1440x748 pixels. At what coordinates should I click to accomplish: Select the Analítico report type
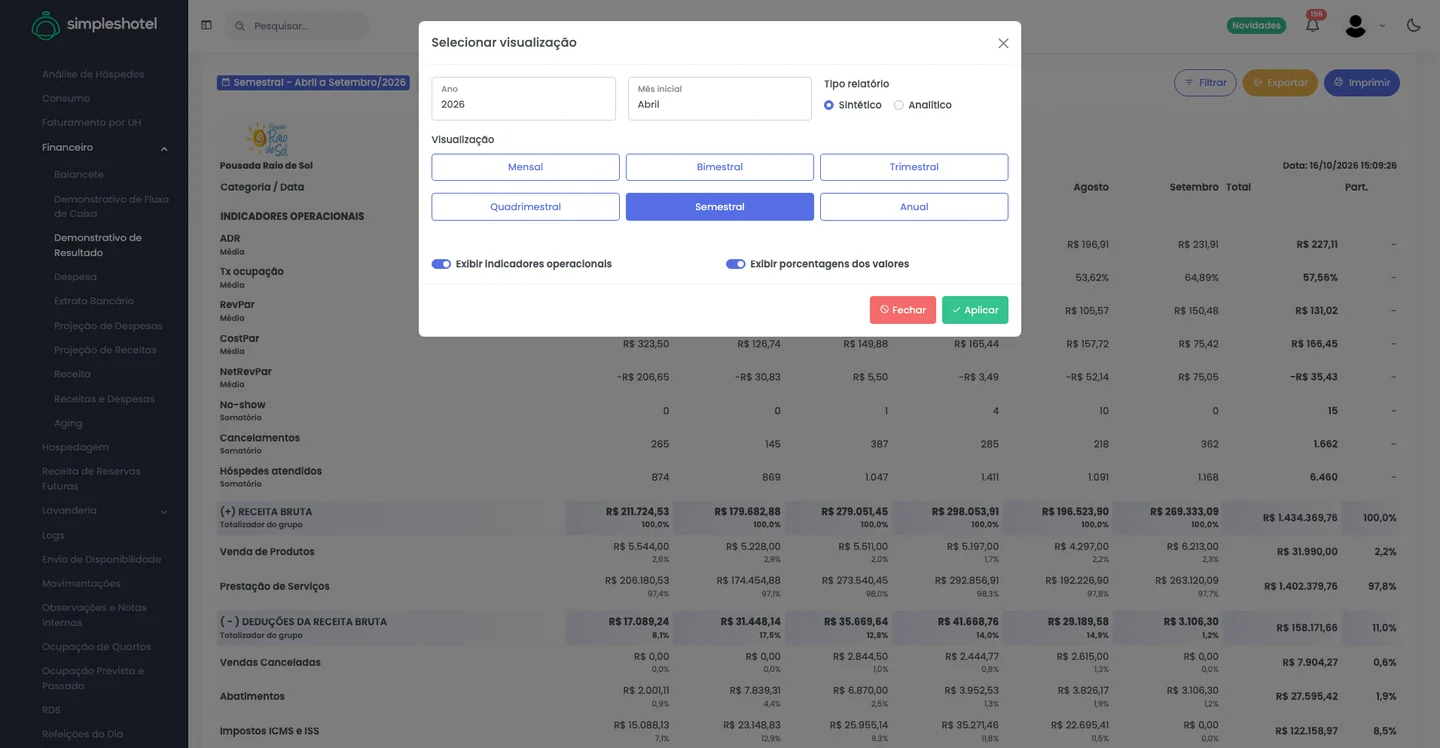point(899,105)
